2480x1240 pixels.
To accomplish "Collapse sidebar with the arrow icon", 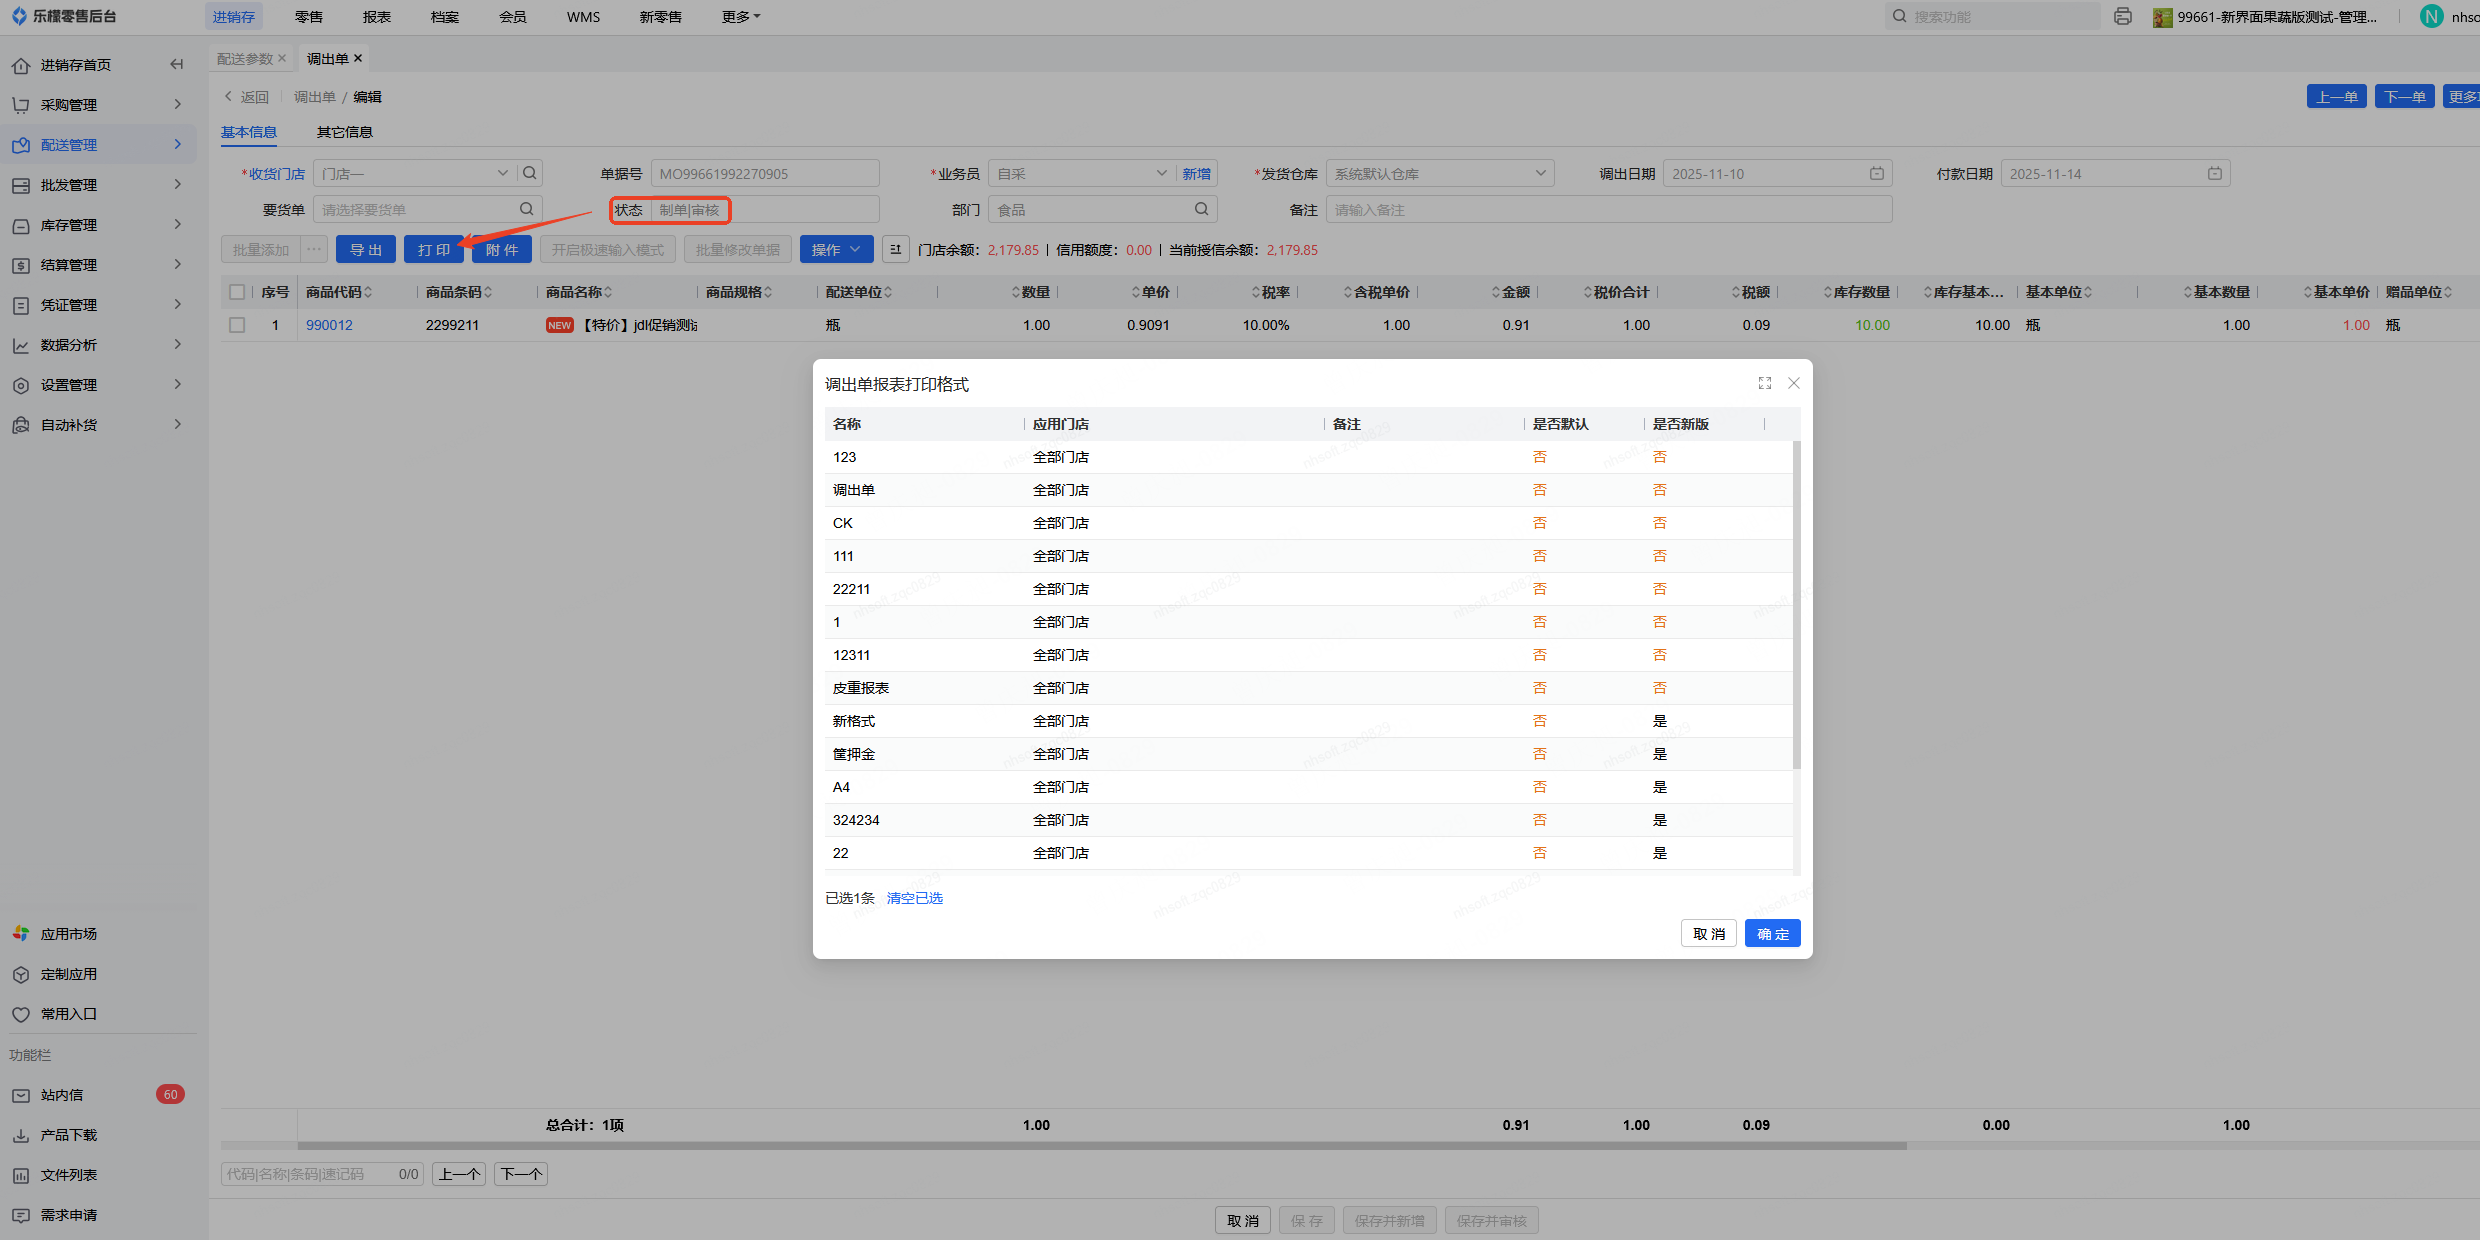I will (177, 65).
